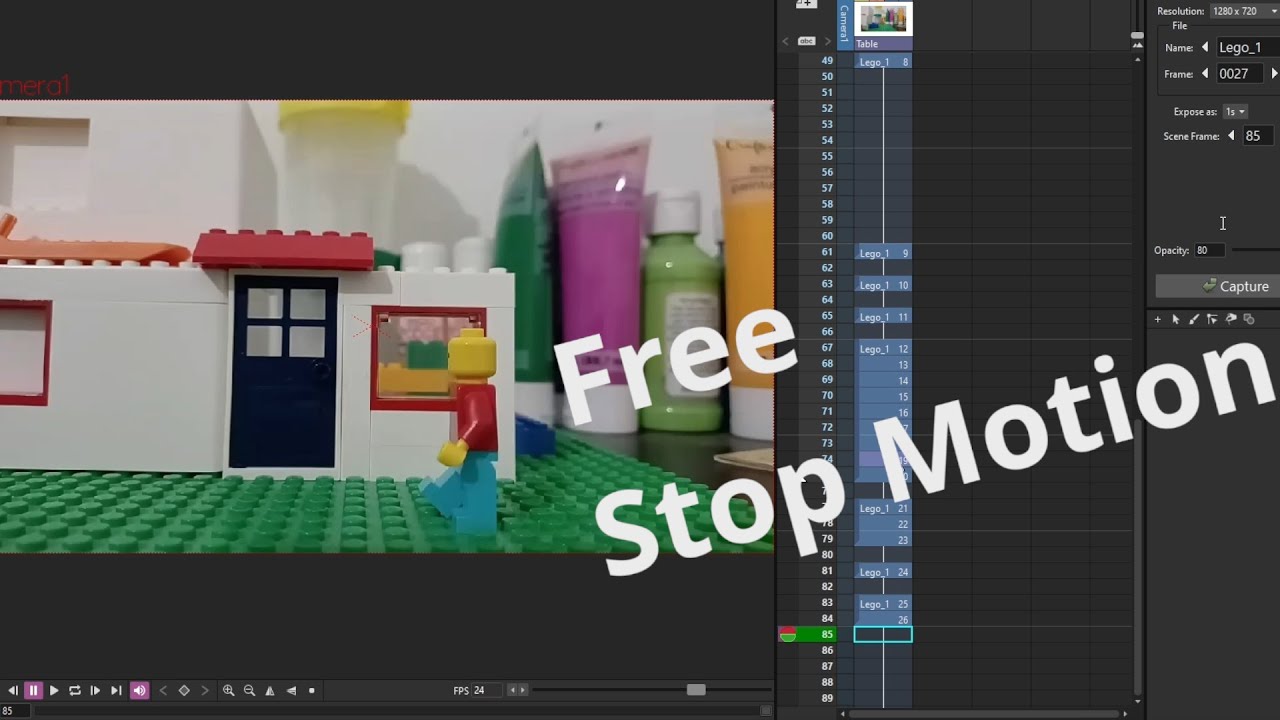Select the Lego_1 11 cell at row 65
Viewport: 1280px width, 720px height.
click(883, 317)
